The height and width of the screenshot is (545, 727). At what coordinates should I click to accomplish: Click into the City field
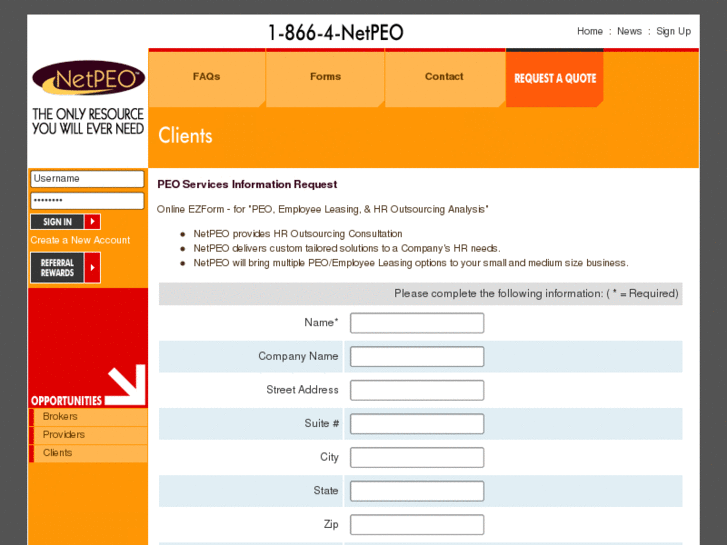coord(417,457)
